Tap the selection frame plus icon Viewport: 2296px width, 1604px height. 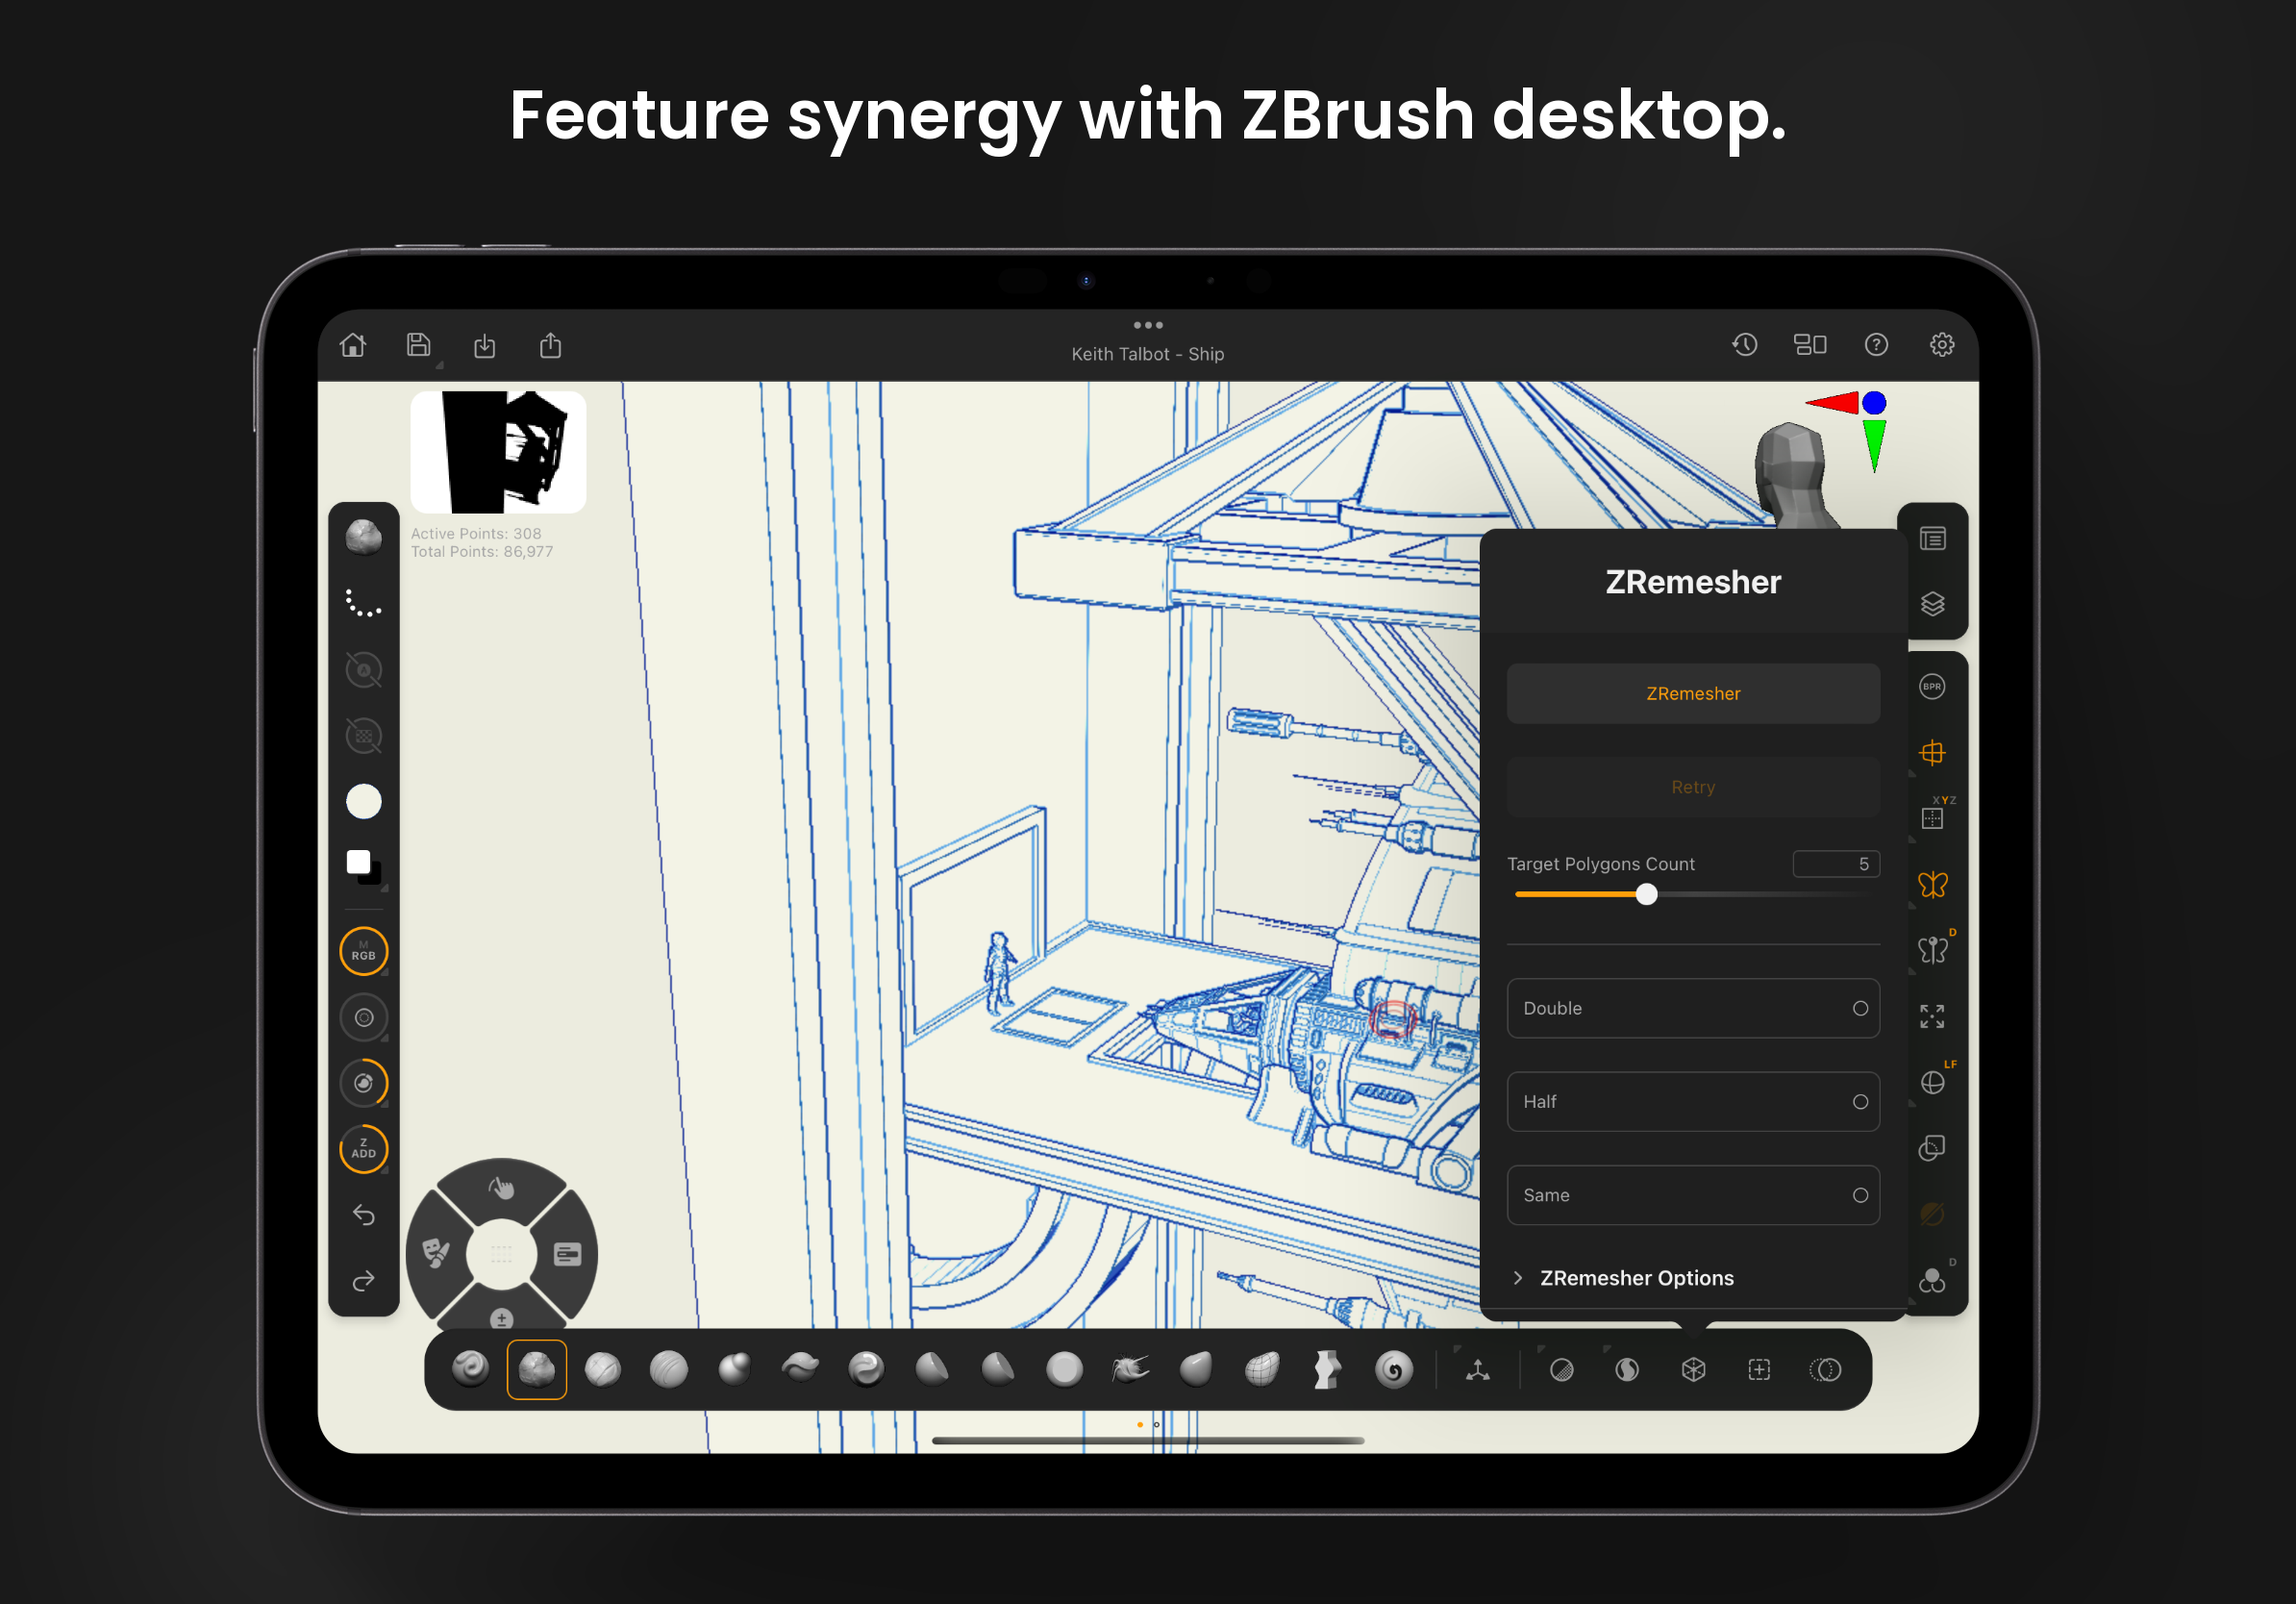1759,1370
